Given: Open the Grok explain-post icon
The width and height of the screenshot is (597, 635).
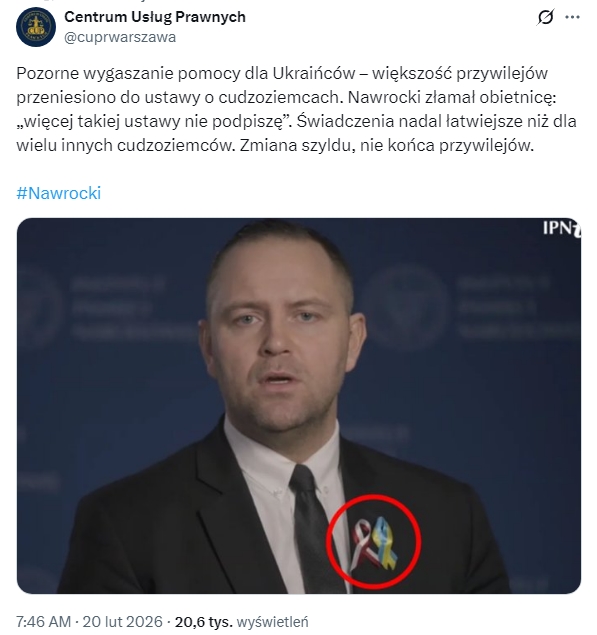Looking at the screenshot, I should (546, 17).
